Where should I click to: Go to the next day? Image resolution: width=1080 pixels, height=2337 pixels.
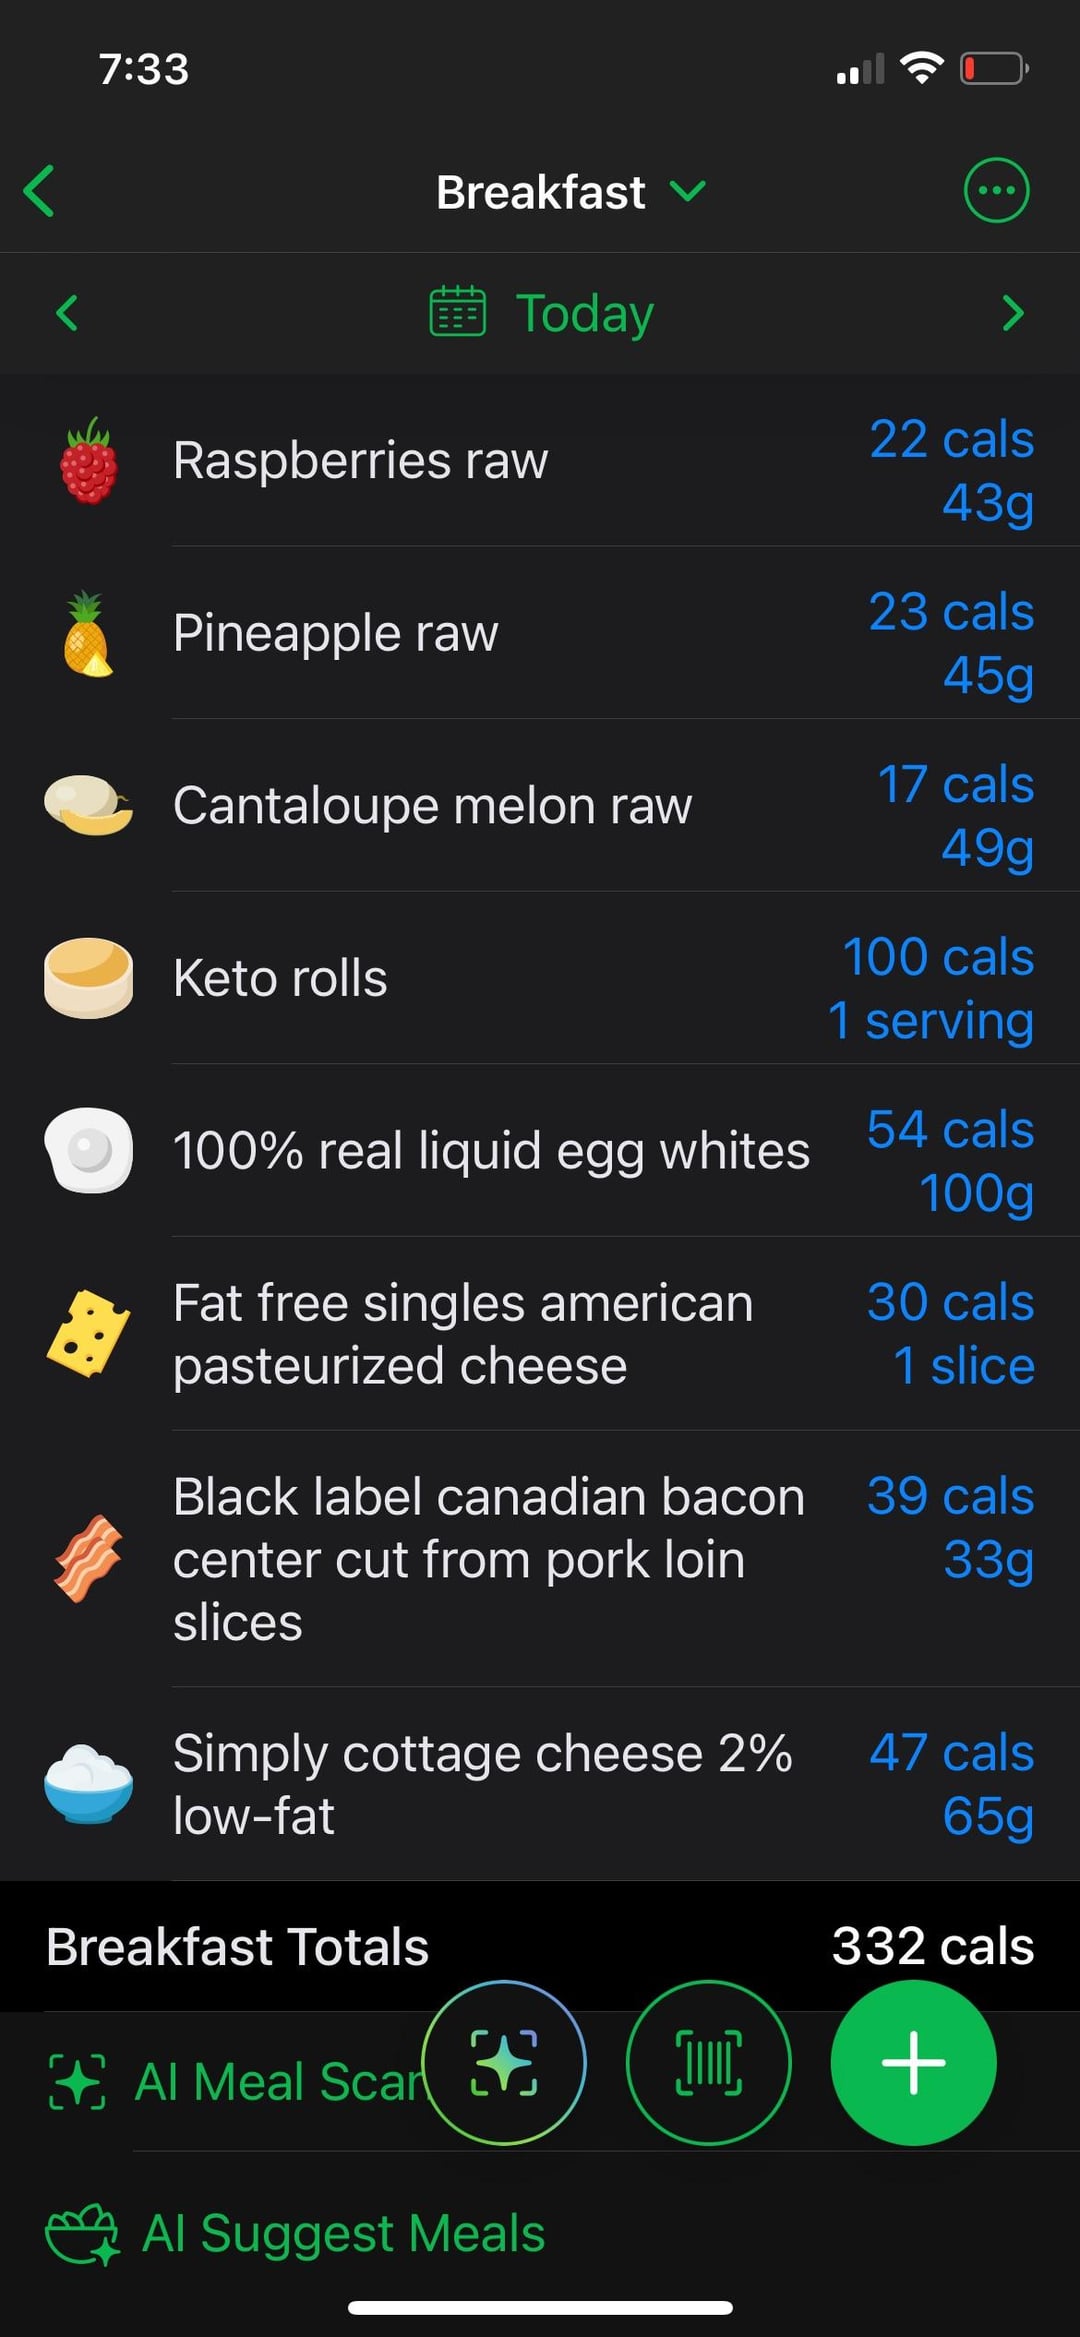[x=1012, y=313]
